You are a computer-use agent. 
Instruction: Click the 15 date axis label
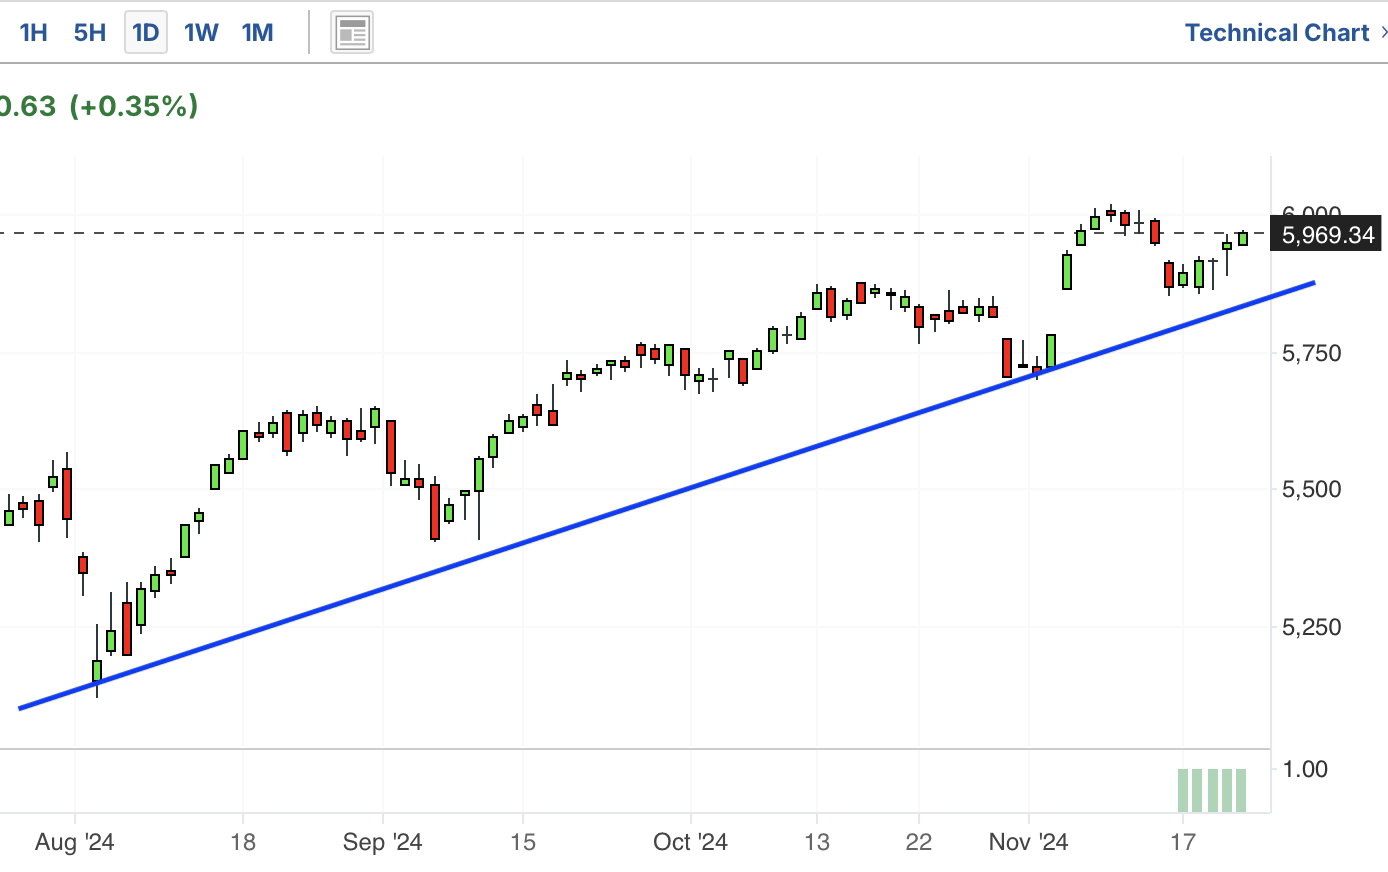click(523, 842)
